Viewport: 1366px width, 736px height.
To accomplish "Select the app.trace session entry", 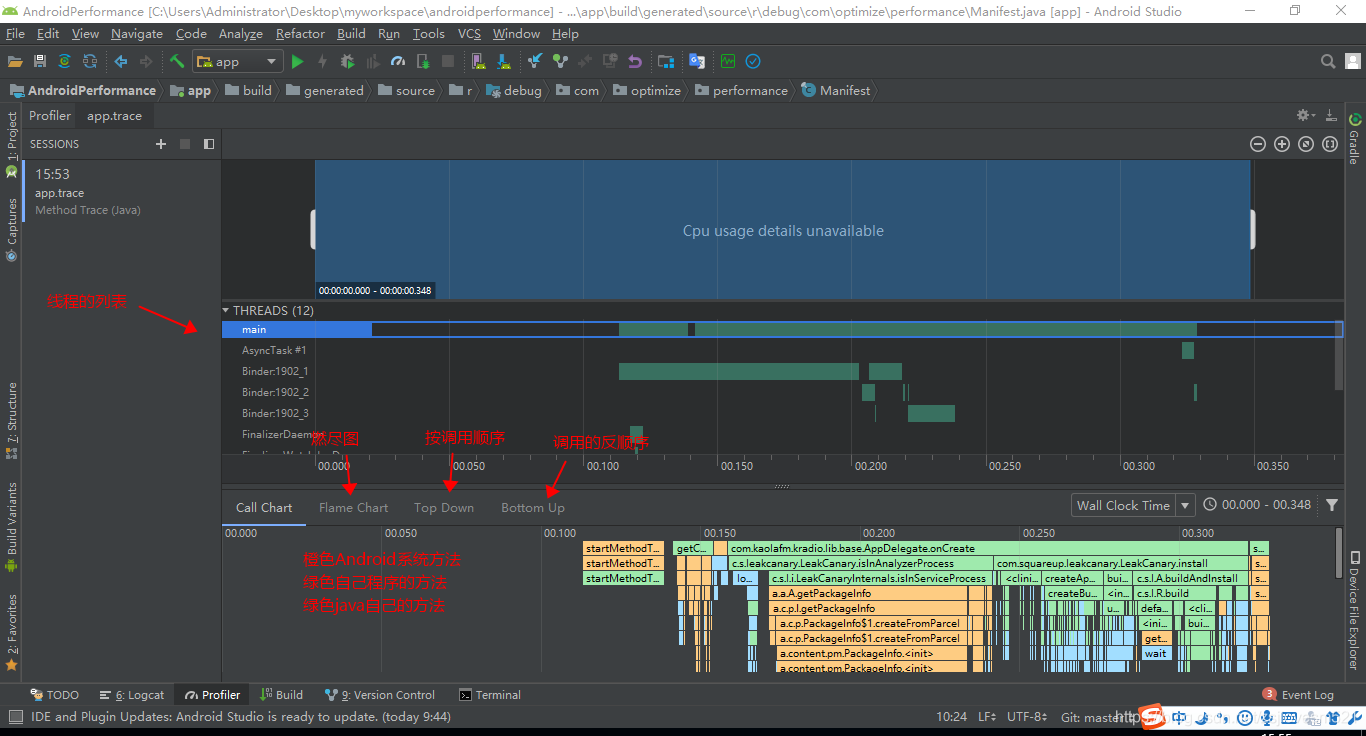I will coord(122,192).
